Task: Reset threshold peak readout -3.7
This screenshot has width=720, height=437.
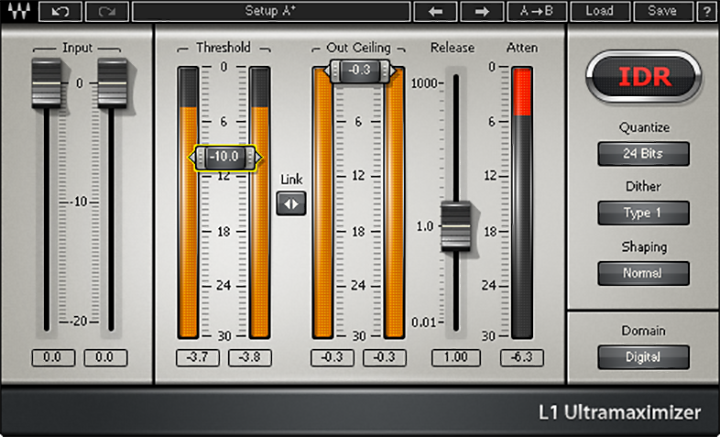Action: click(x=198, y=358)
